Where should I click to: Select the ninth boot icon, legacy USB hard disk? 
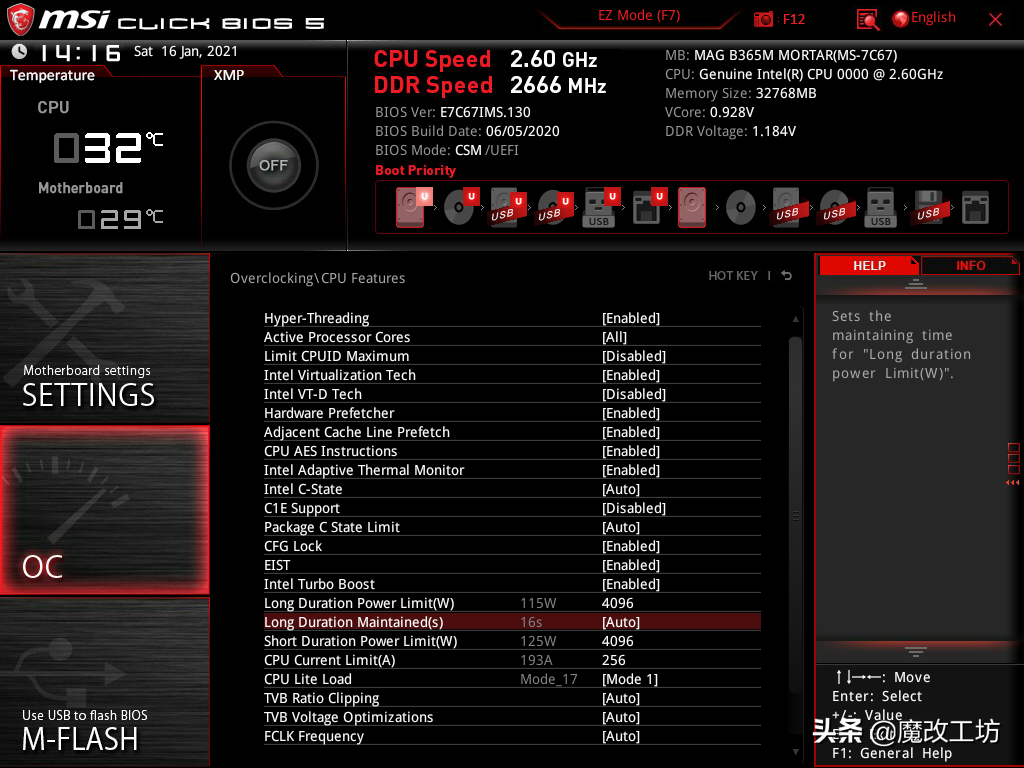point(787,207)
